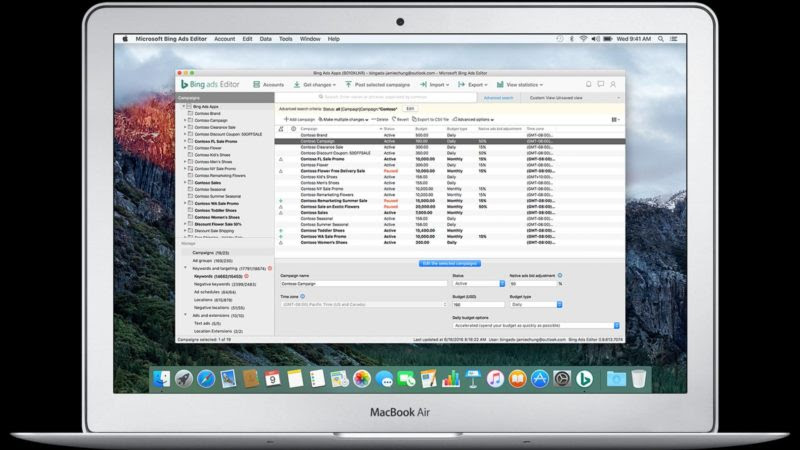Open Safari from the Dock
This screenshot has height=450, width=800.
pyautogui.click(x=206, y=379)
